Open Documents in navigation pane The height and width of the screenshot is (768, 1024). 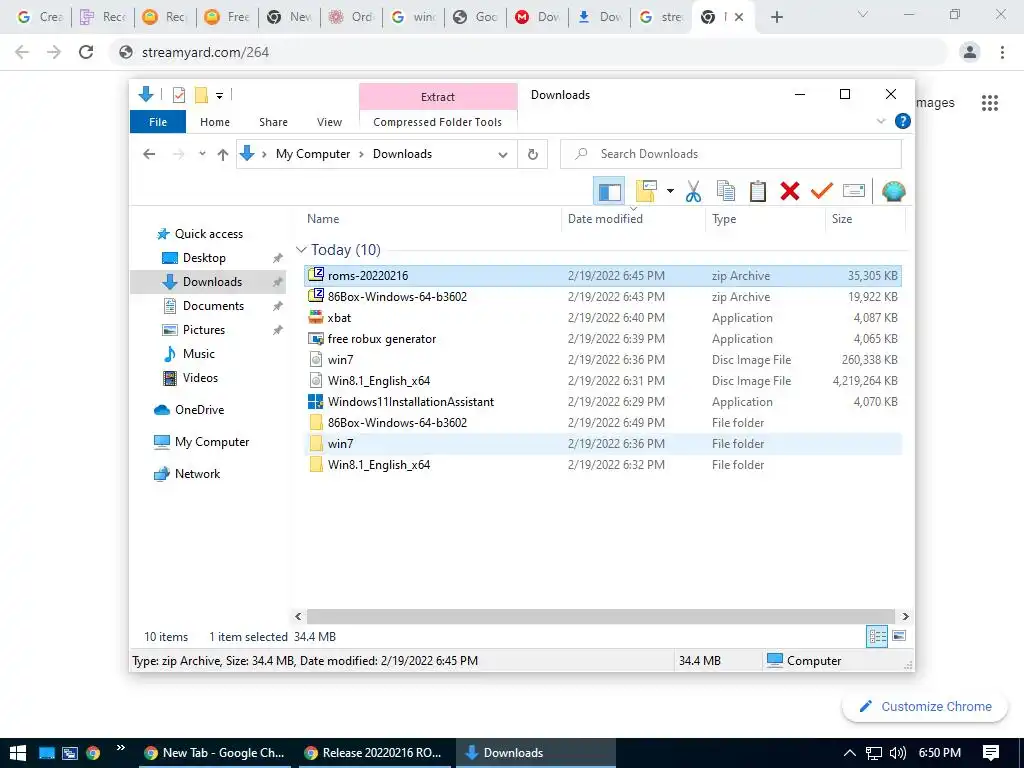tap(213, 306)
